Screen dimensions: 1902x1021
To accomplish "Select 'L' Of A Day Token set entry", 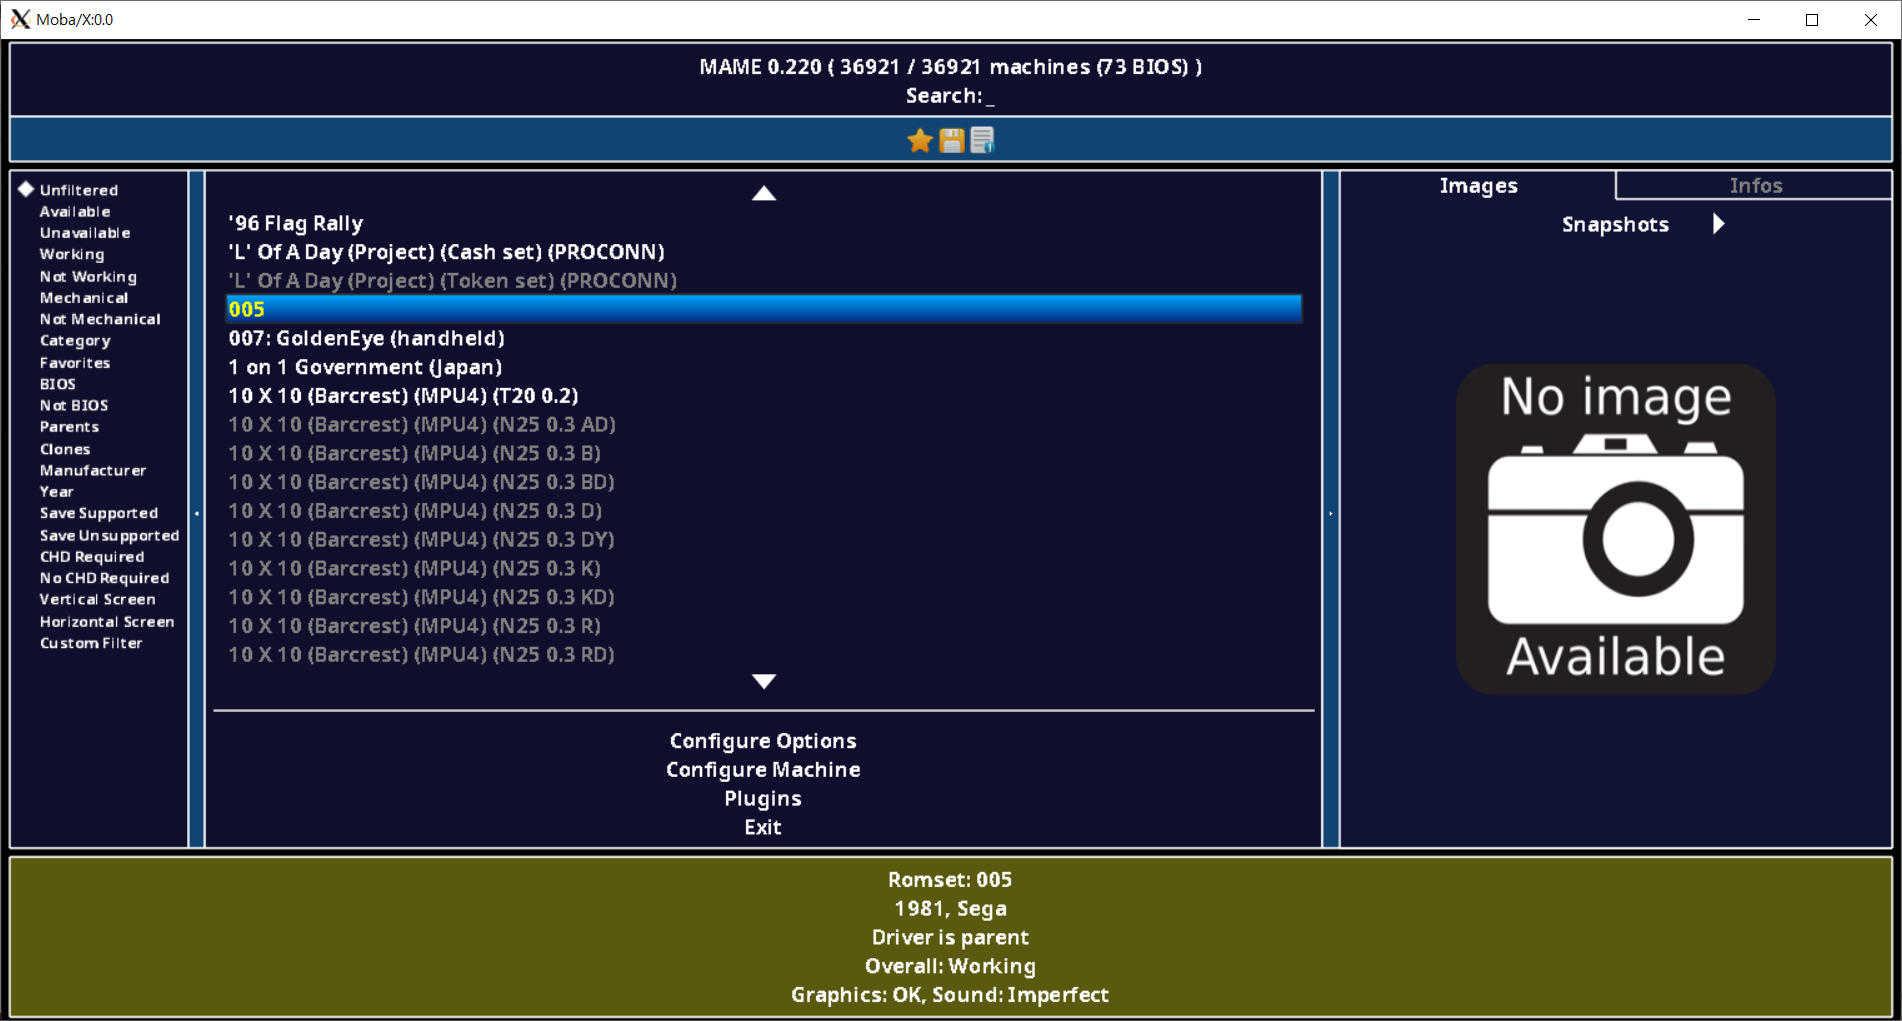I will click(x=764, y=281).
